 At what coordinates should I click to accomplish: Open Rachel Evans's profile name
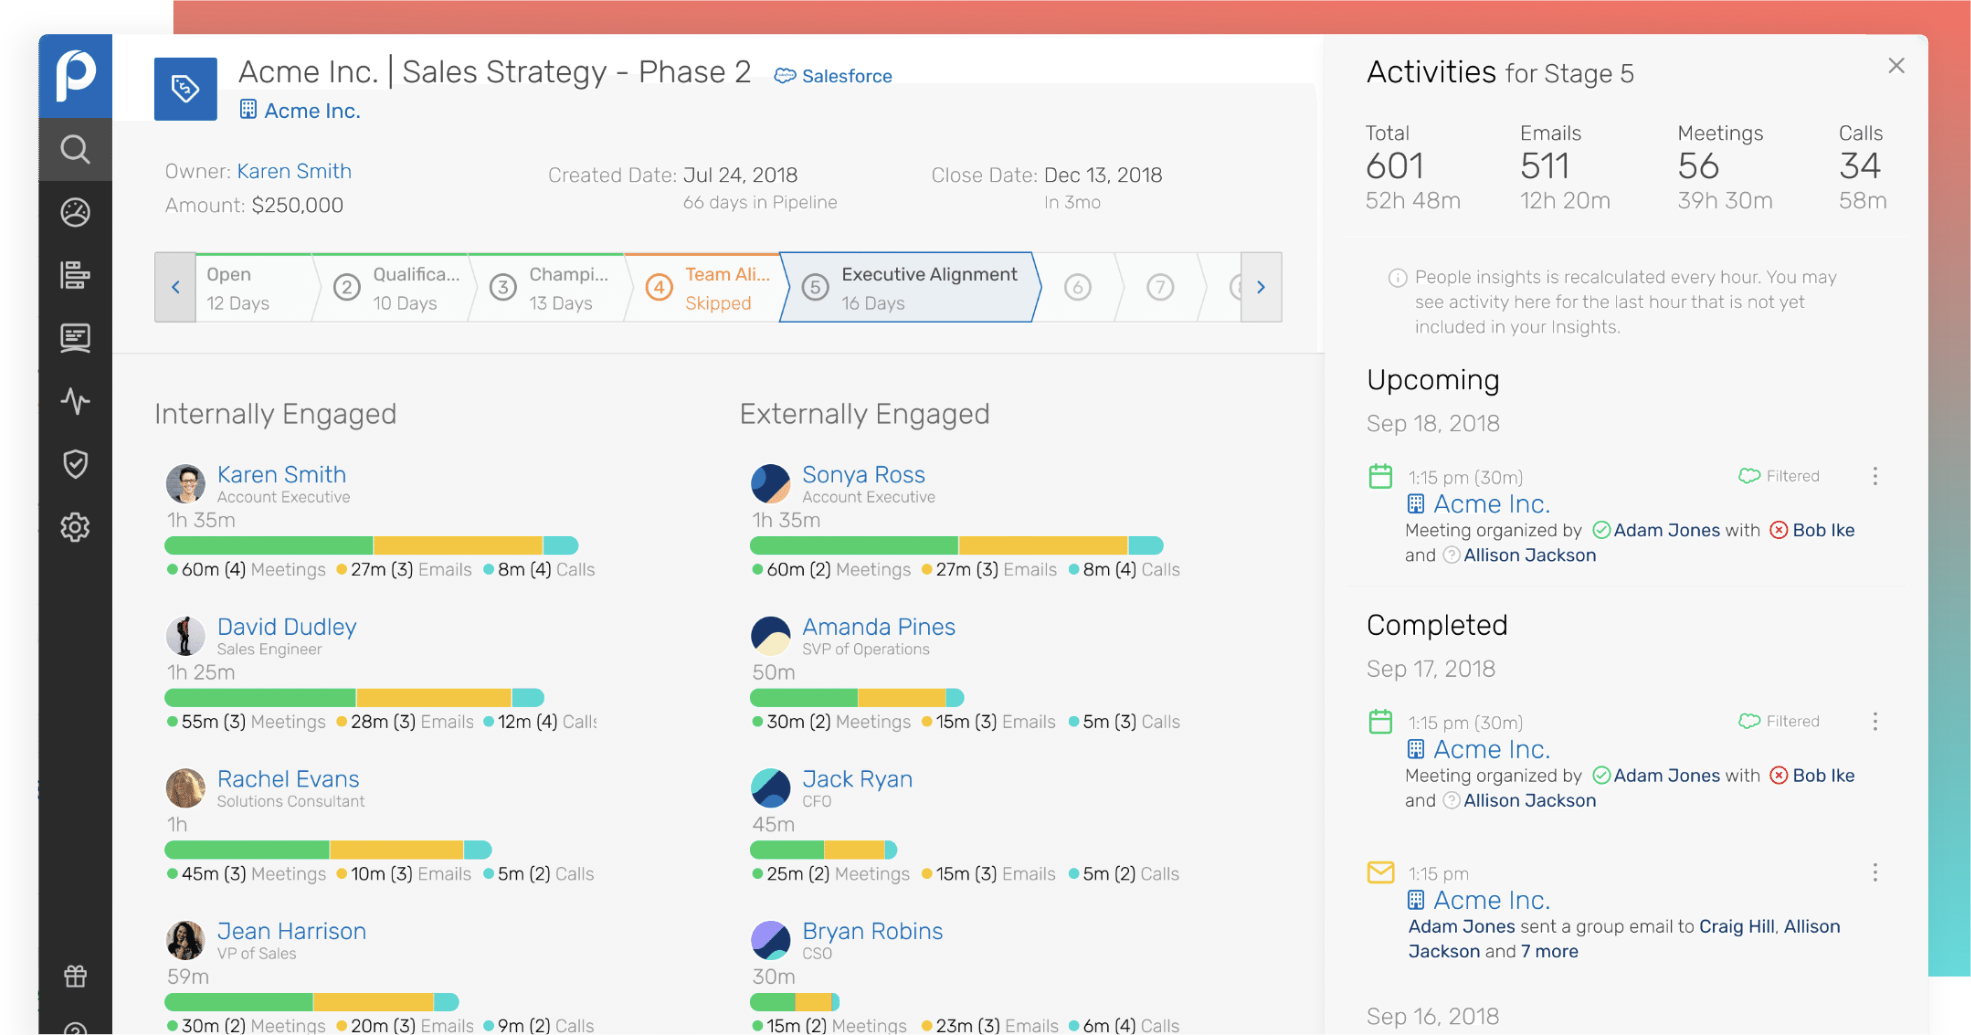pyautogui.click(x=288, y=778)
